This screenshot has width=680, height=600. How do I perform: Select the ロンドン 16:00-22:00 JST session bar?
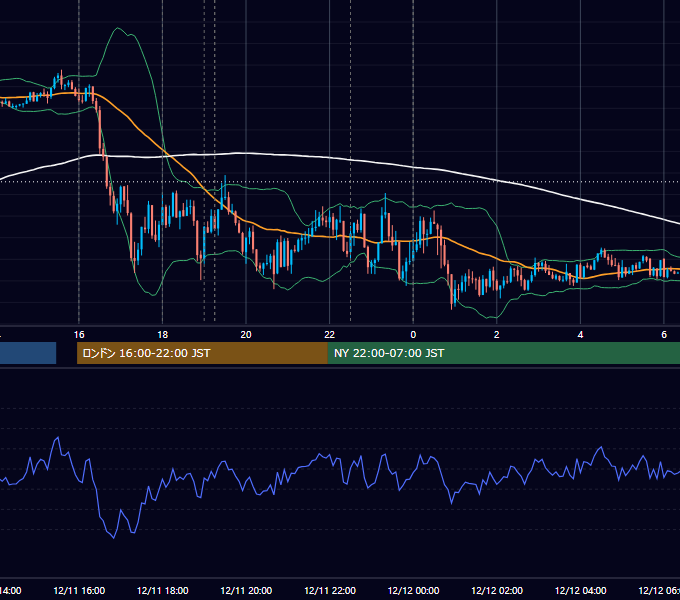coord(202,353)
